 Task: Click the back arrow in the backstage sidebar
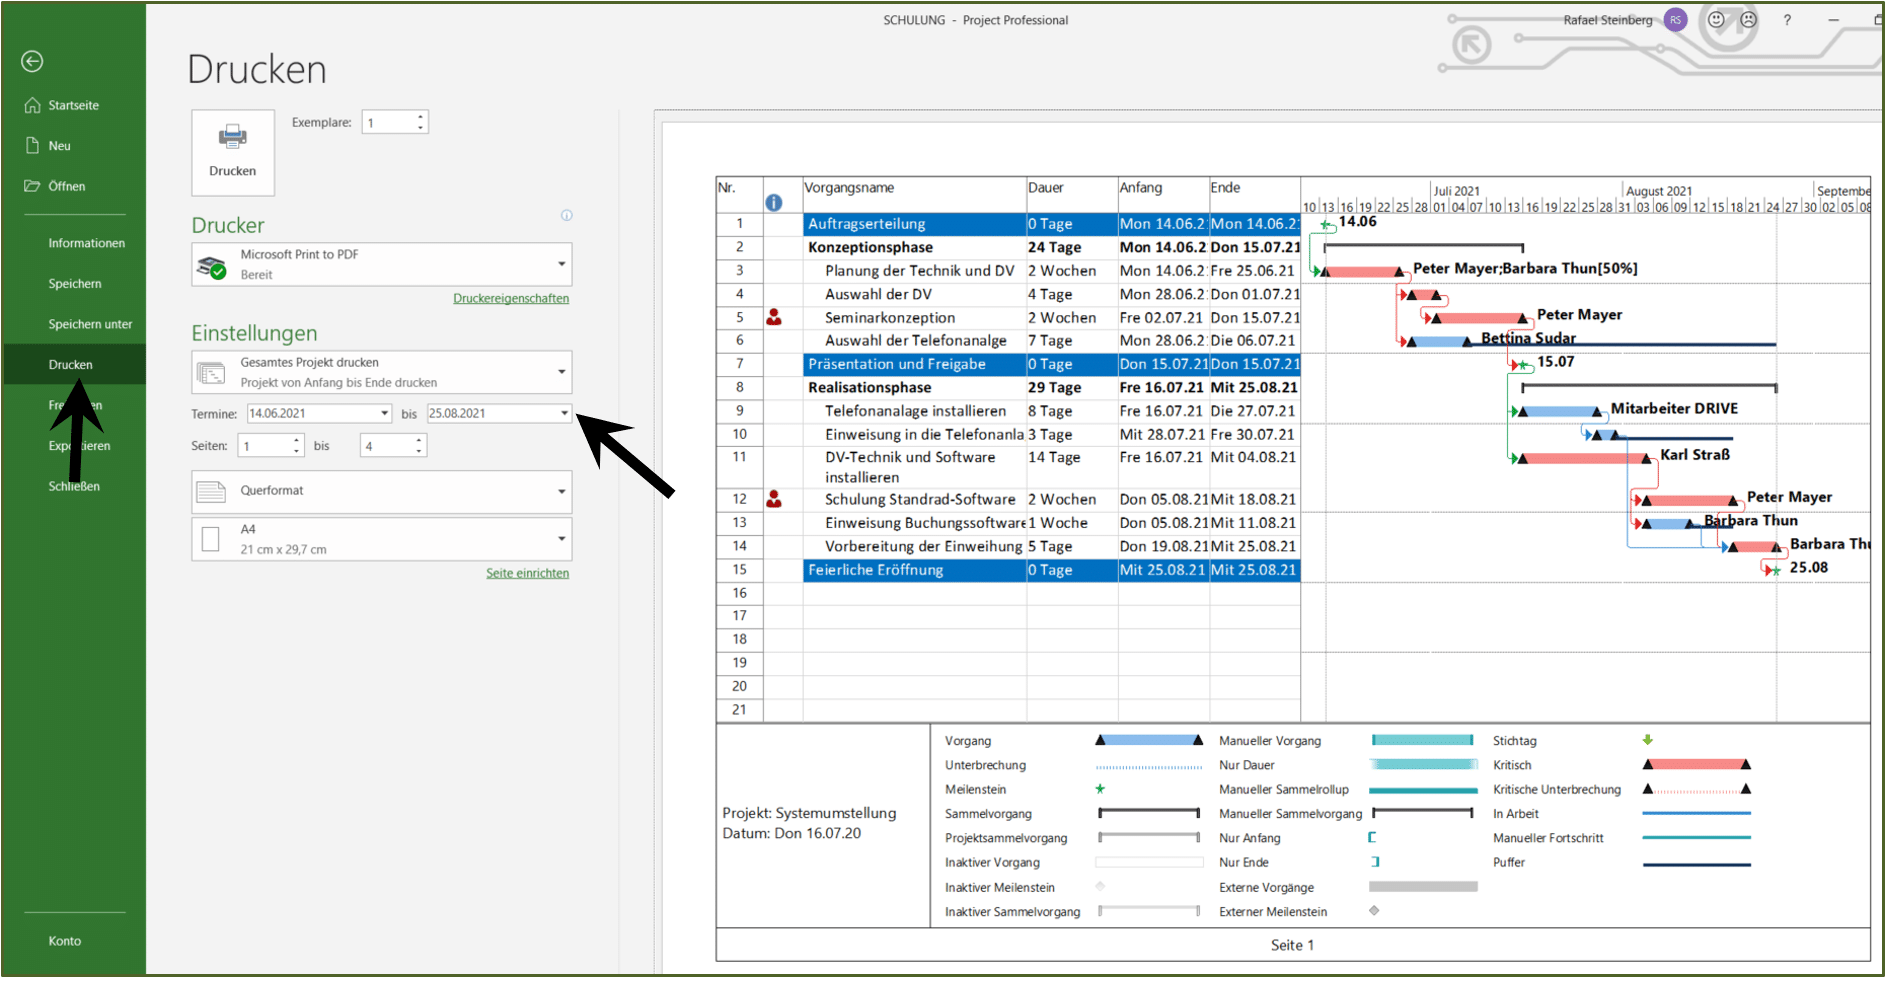coord(32,62)
